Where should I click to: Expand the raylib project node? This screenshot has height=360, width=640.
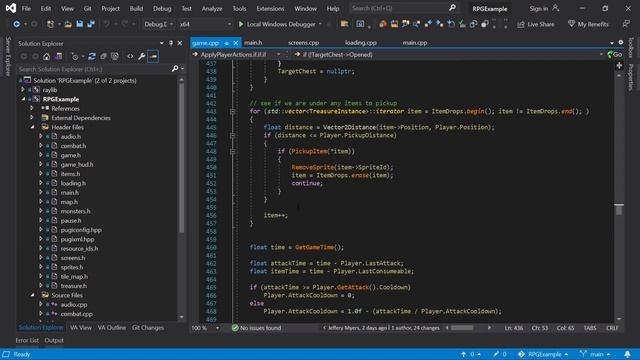pyautogui.click(x=23, y=90)
